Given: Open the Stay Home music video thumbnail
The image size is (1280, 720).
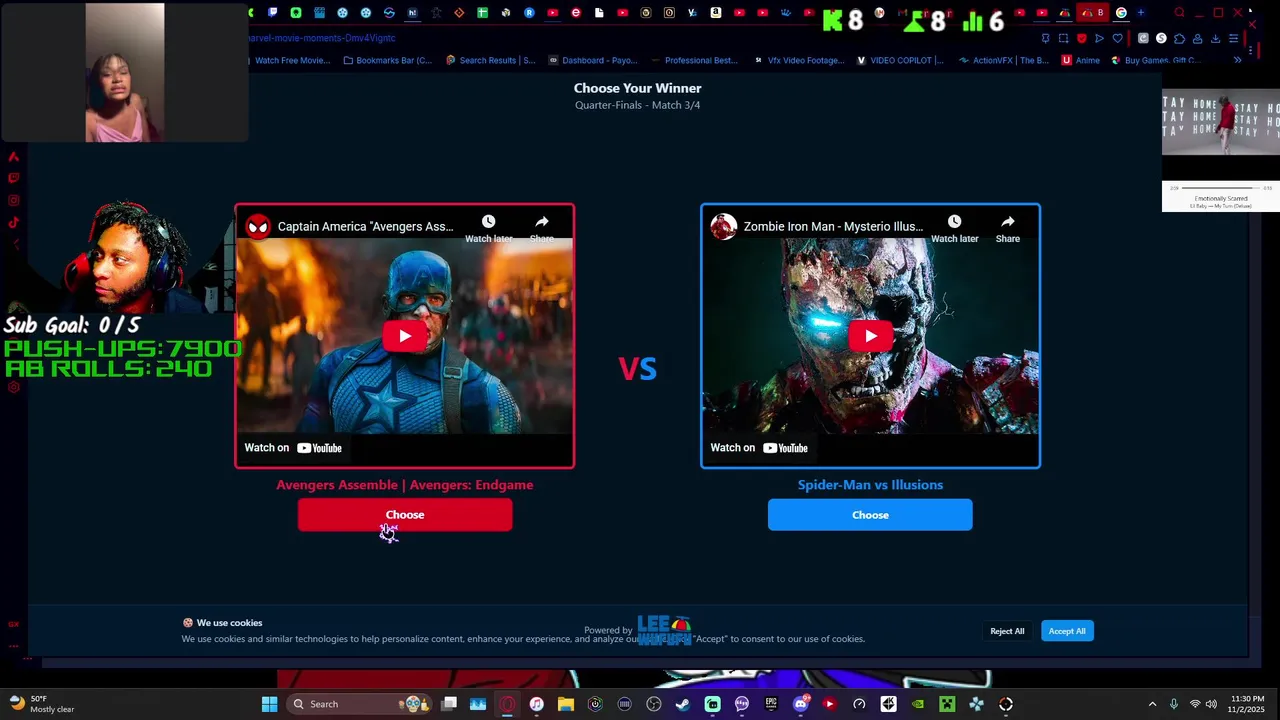Looking at the screenshot, I should pos(1221,124).
